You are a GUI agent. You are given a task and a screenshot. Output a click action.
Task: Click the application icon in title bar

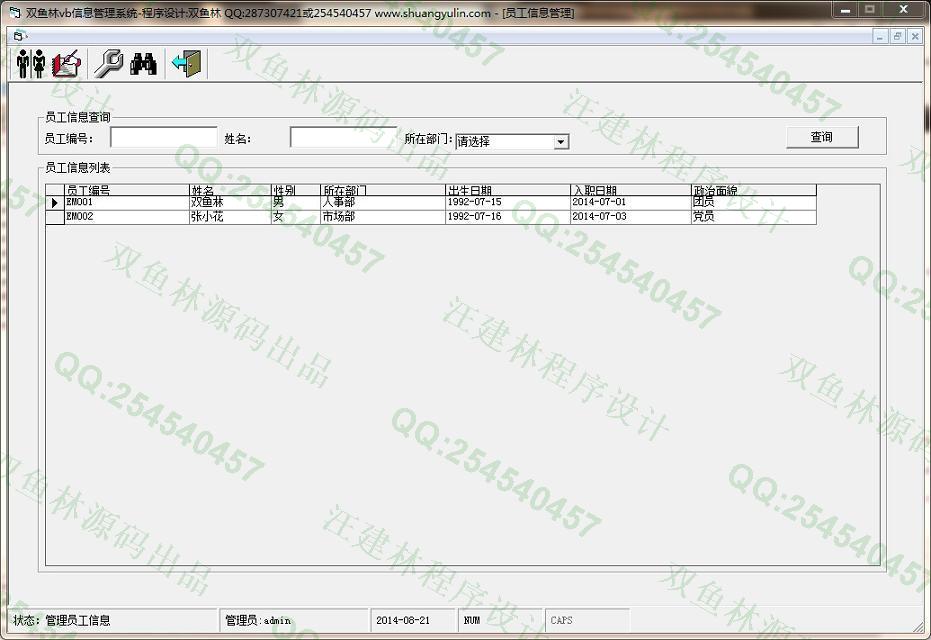[14, 13]
